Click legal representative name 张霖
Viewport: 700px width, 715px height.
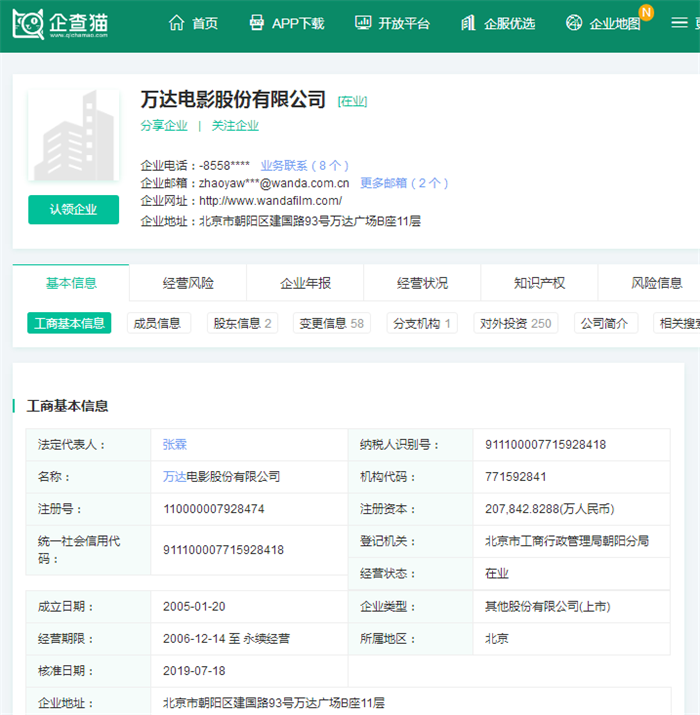click(x=175, y=445)
